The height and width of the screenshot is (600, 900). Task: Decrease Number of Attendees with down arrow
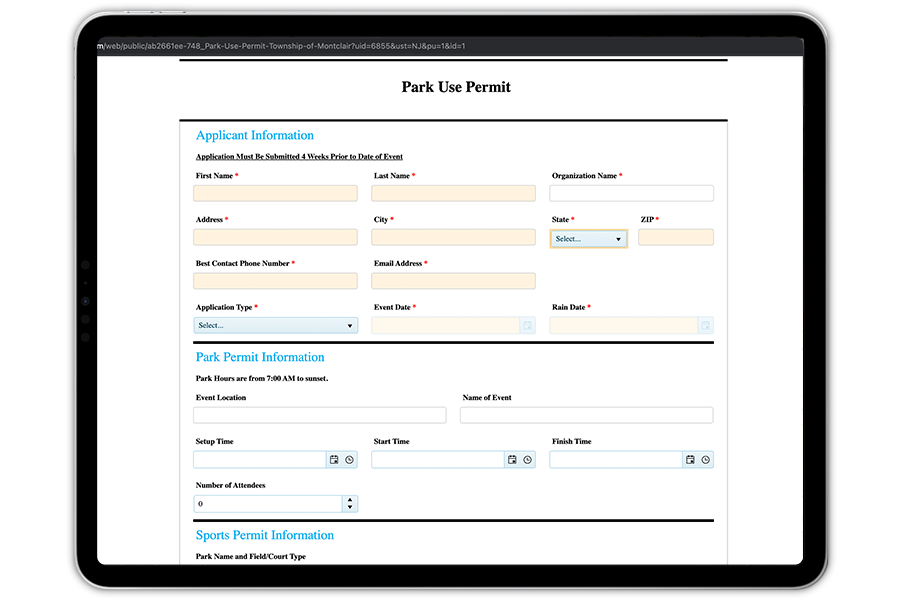pyautogui.click(x=349, y=508)
